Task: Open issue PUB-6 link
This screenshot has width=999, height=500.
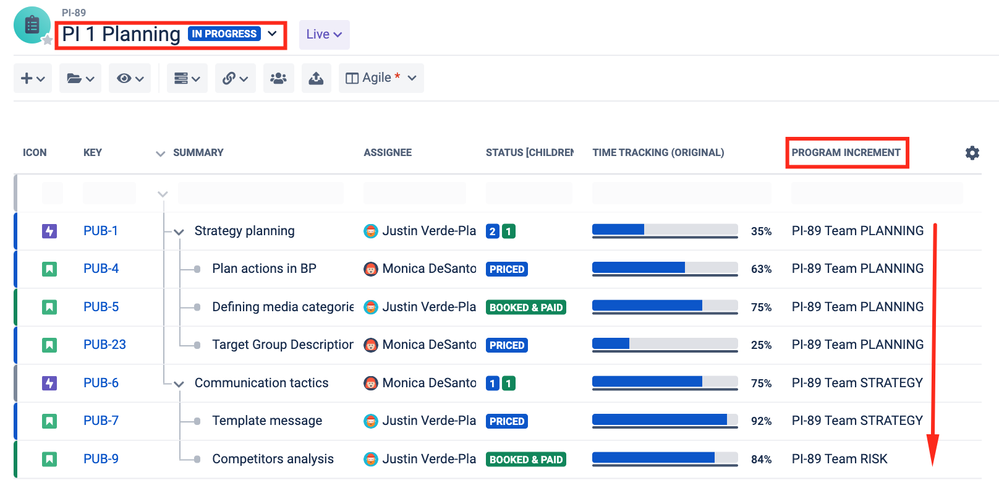Action: click(x=101, y=383)
